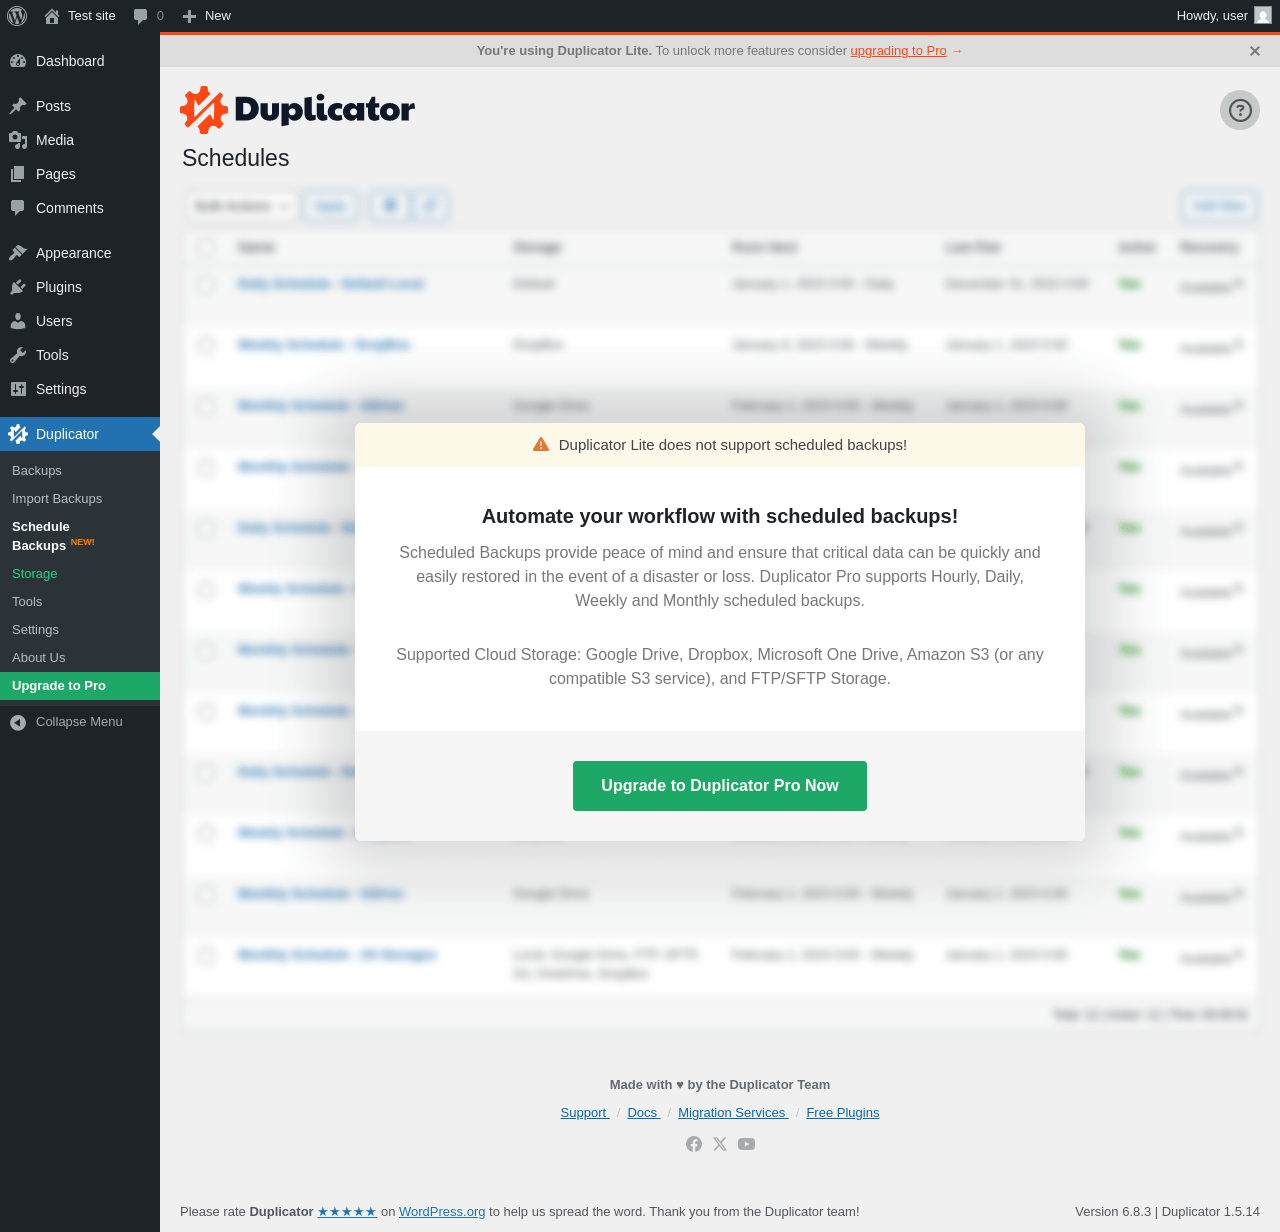Click the Test site home icon
Viewport: 1280px width, 1232px height.
[52, 16]
